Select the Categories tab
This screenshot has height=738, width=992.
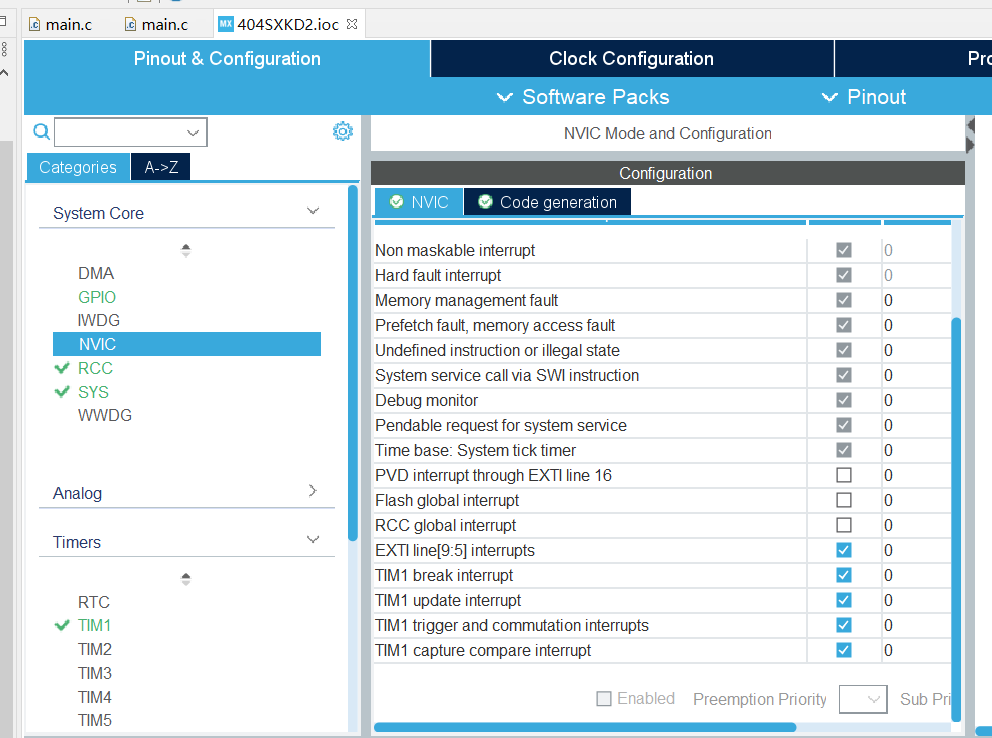click(x=78, y=167)
